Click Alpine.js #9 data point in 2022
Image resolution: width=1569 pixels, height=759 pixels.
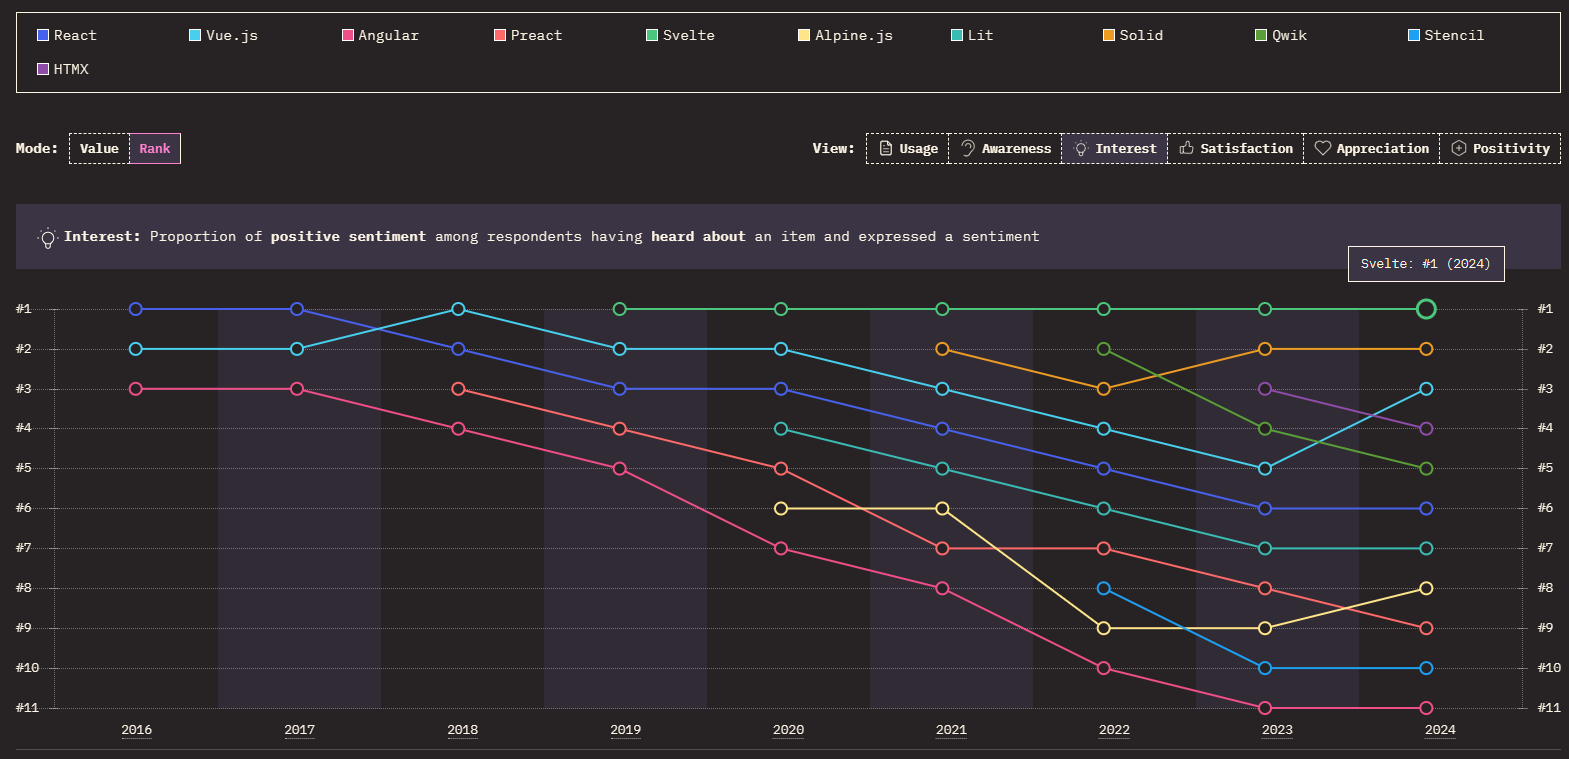1104,628
